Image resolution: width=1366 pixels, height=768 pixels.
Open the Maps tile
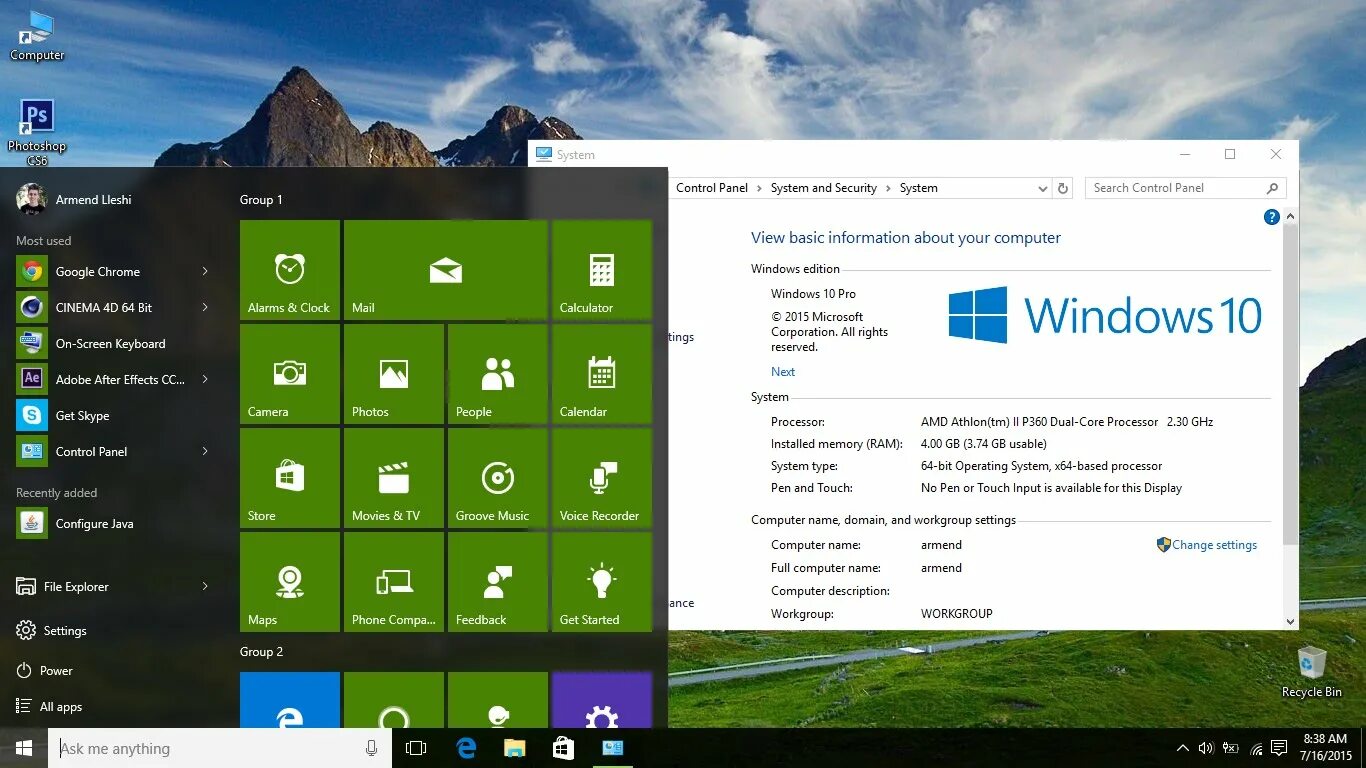290,582
